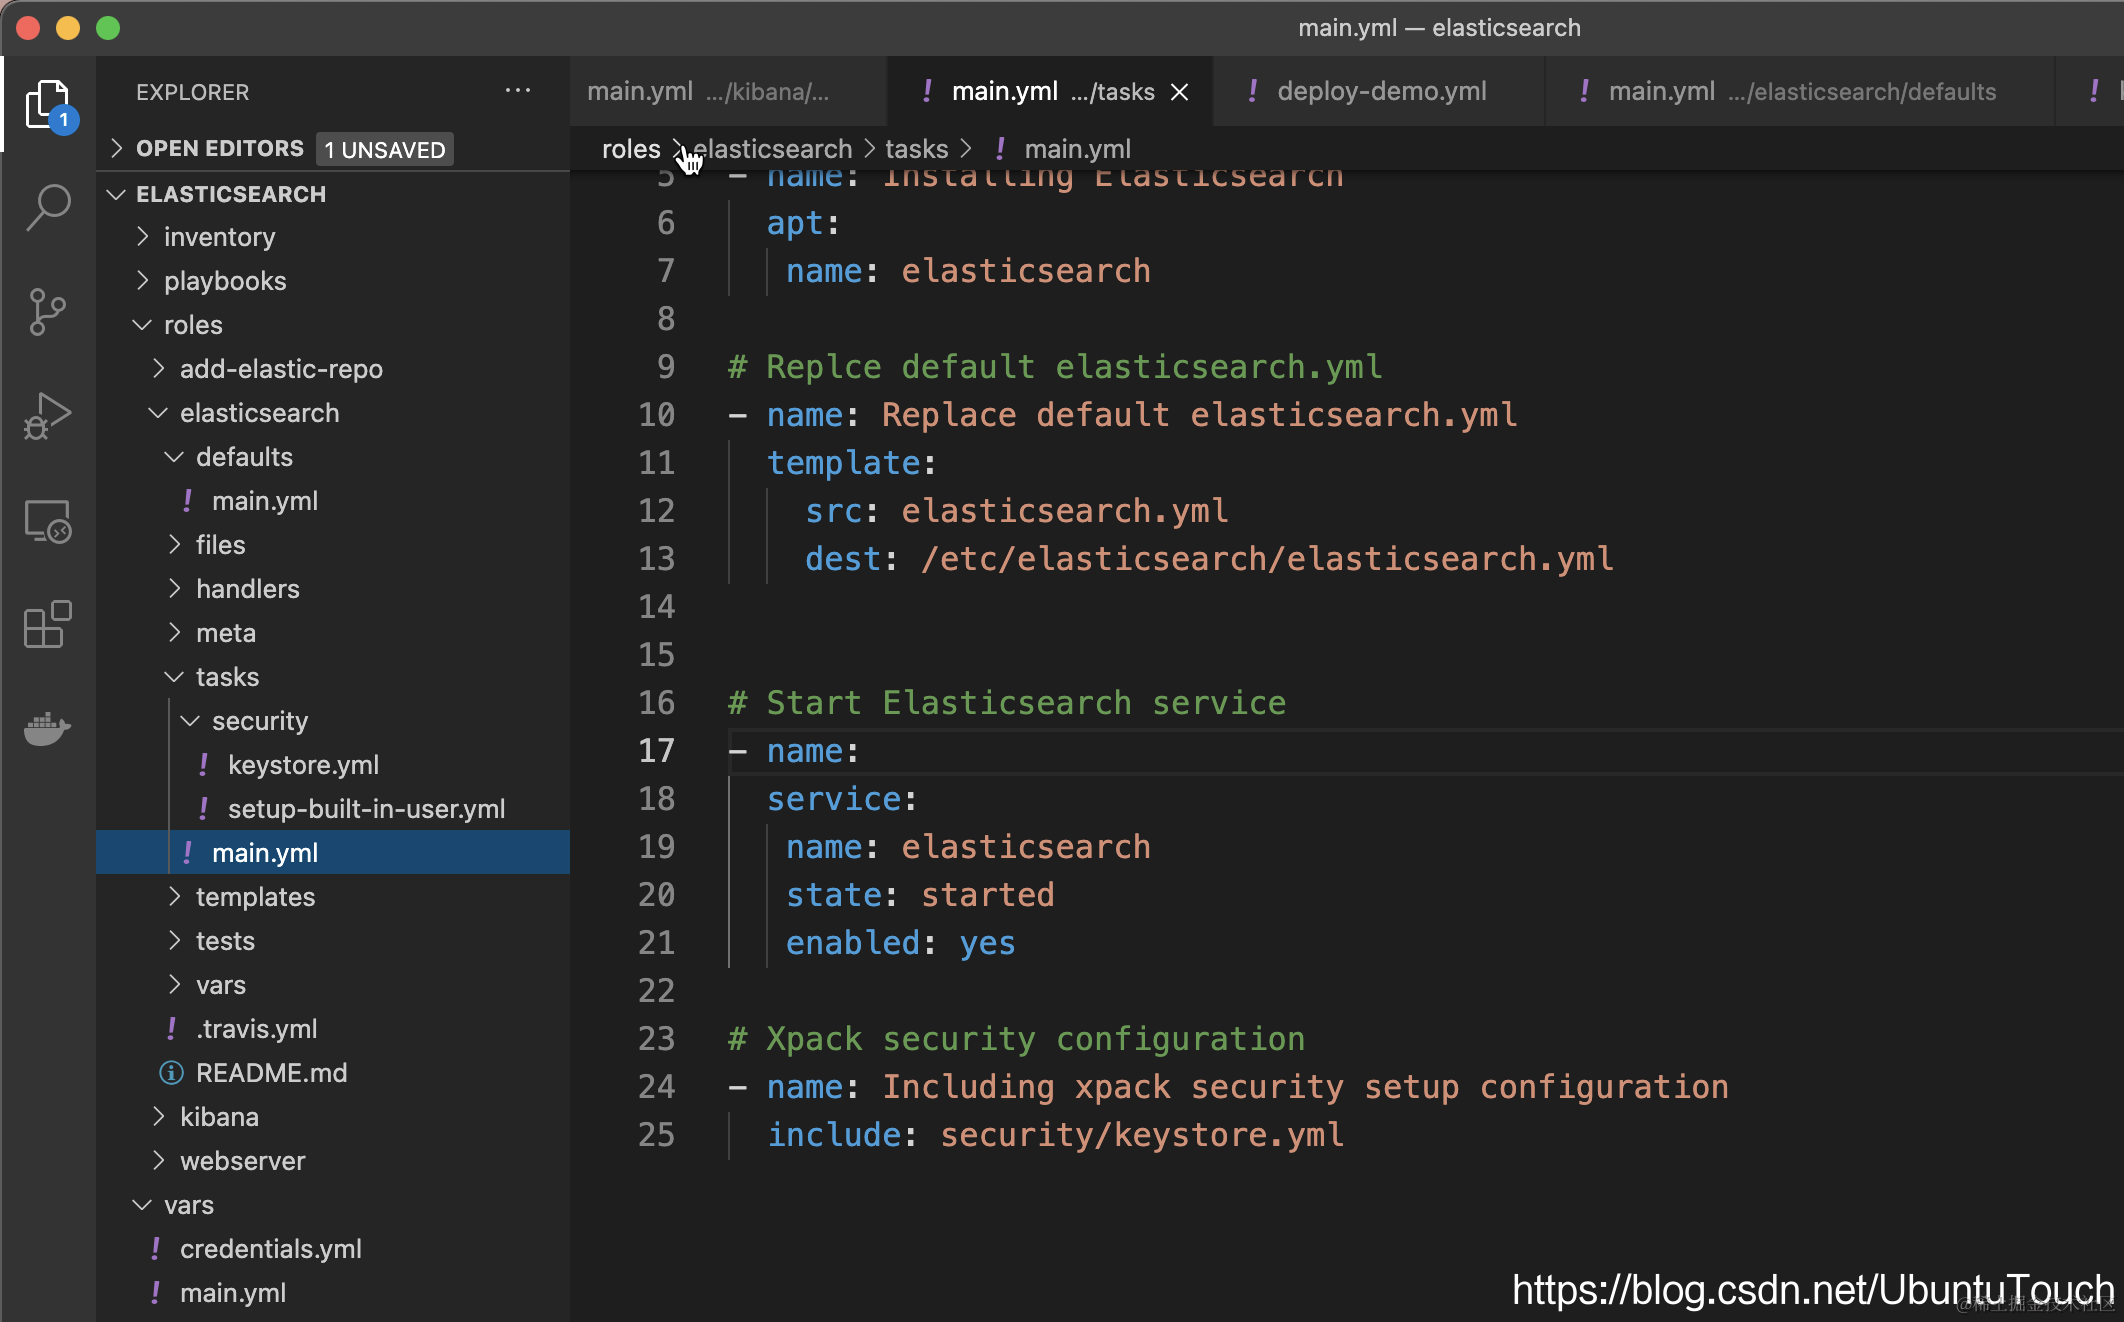Open the Source Control view
2124x1322 pixels.
48,312
